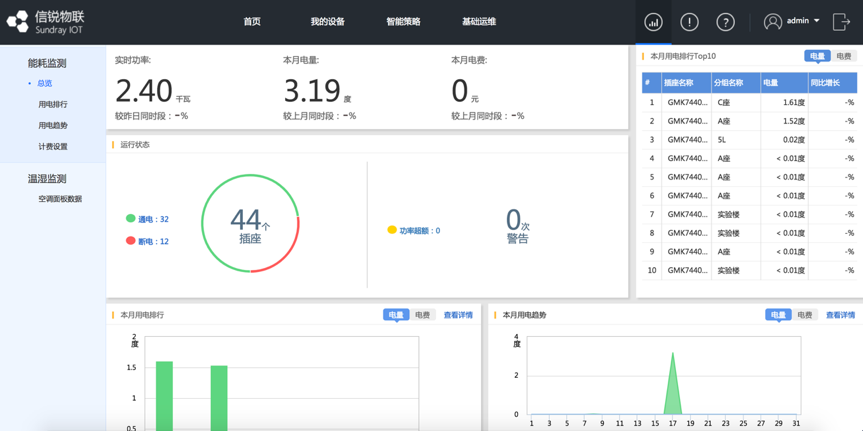Viewport: 863px width, 431px height.
Task: Select the C座 cell in row 1
Action: point(736,102)
